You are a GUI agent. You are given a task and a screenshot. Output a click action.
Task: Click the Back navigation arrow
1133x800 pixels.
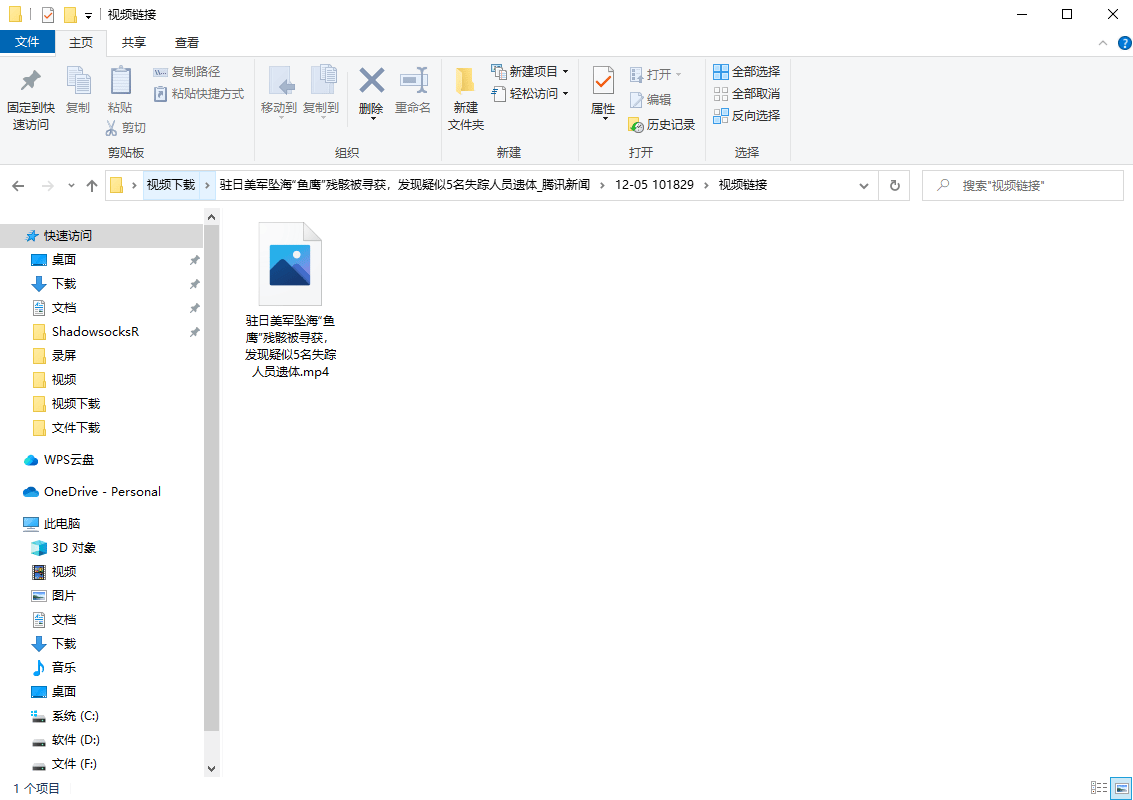click(x=18, y=186)
